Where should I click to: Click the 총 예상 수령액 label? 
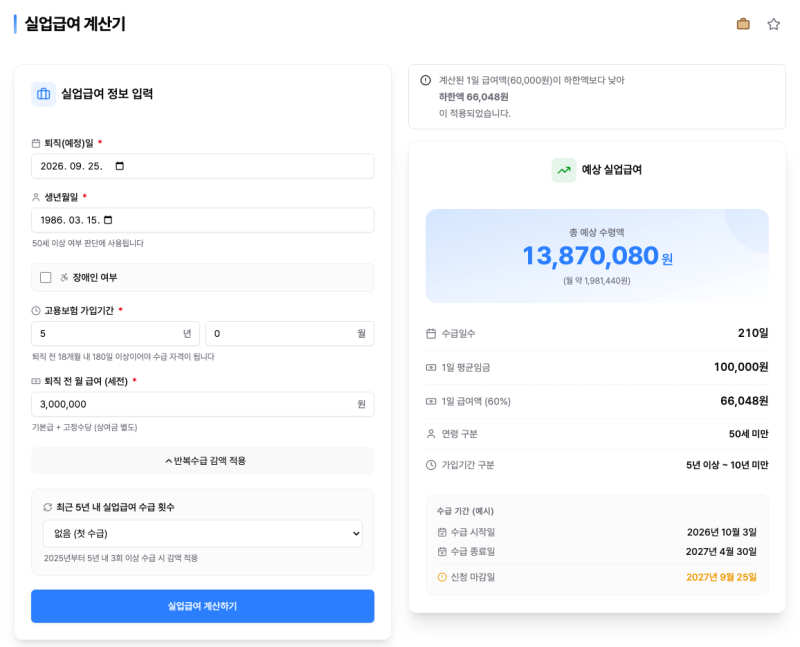click(x=597, y=233)
